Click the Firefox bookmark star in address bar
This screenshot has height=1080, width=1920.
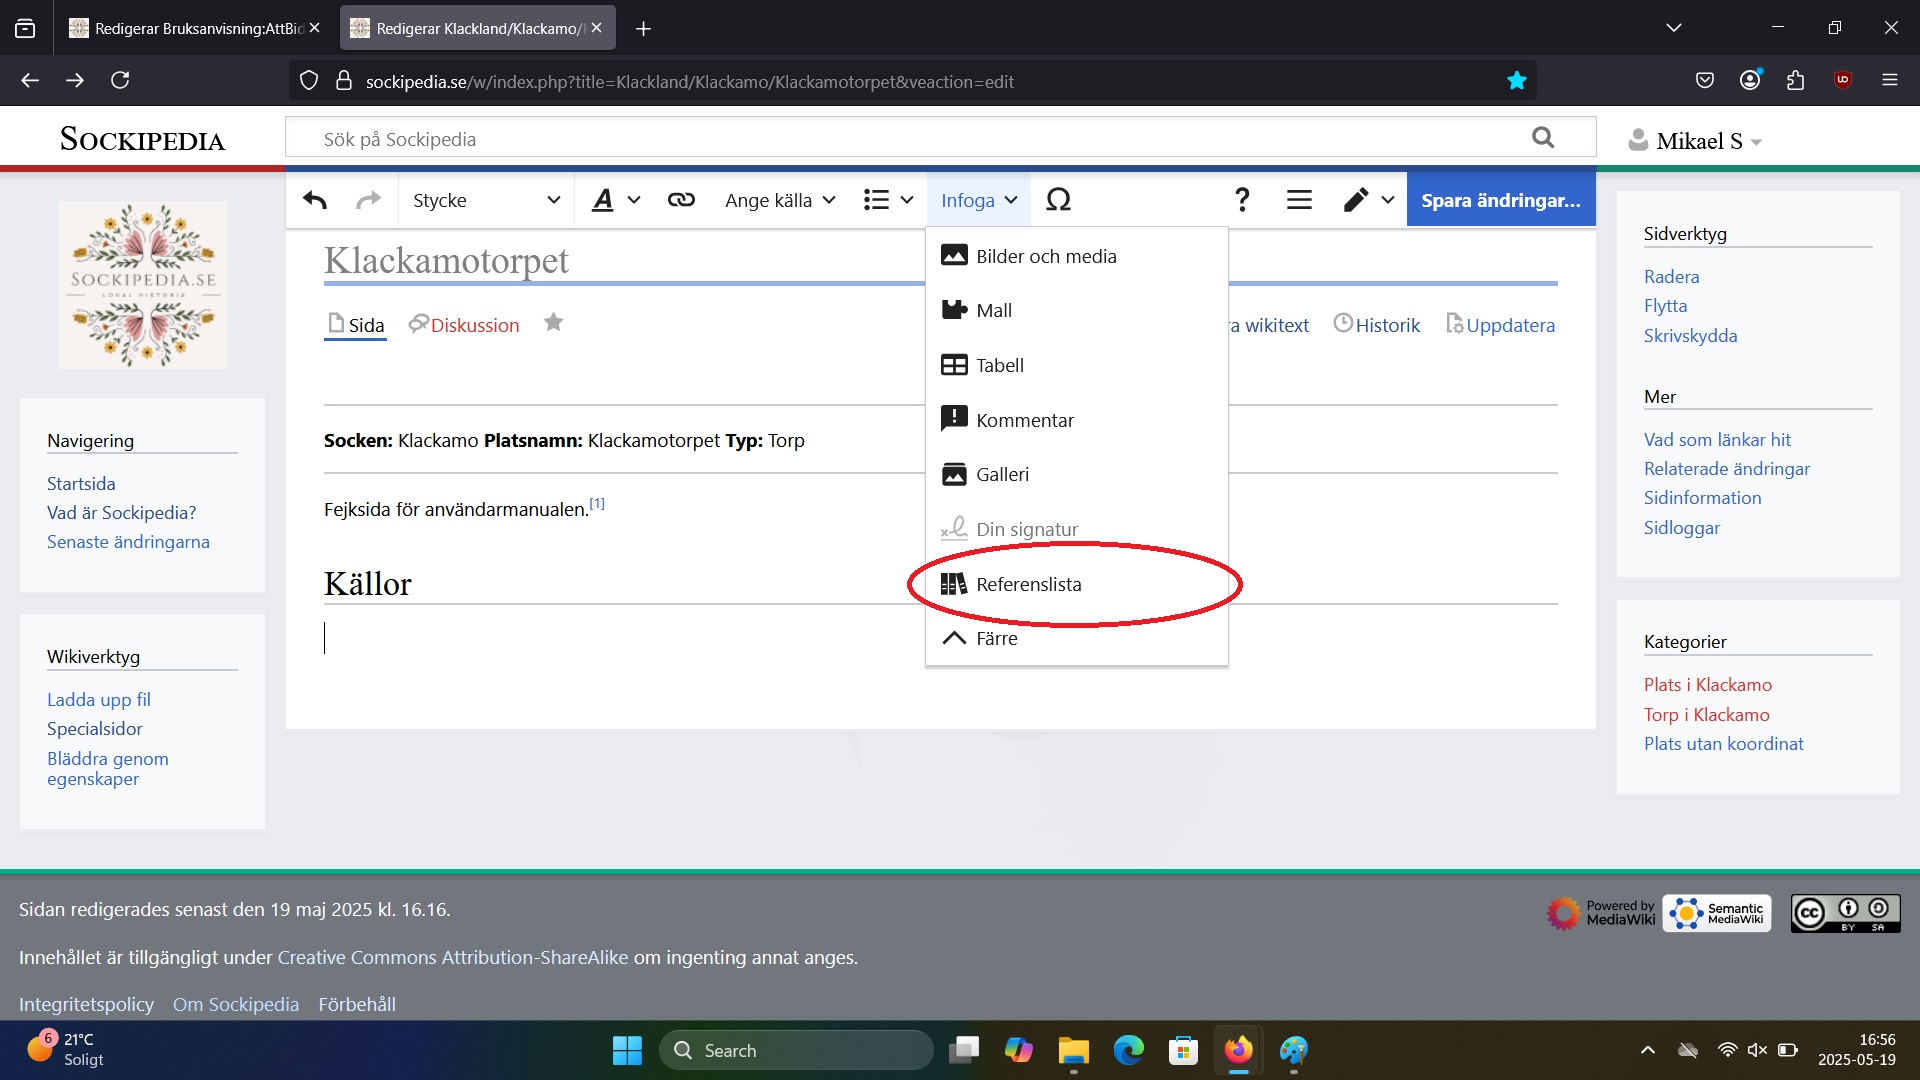tap(1516, 81)
